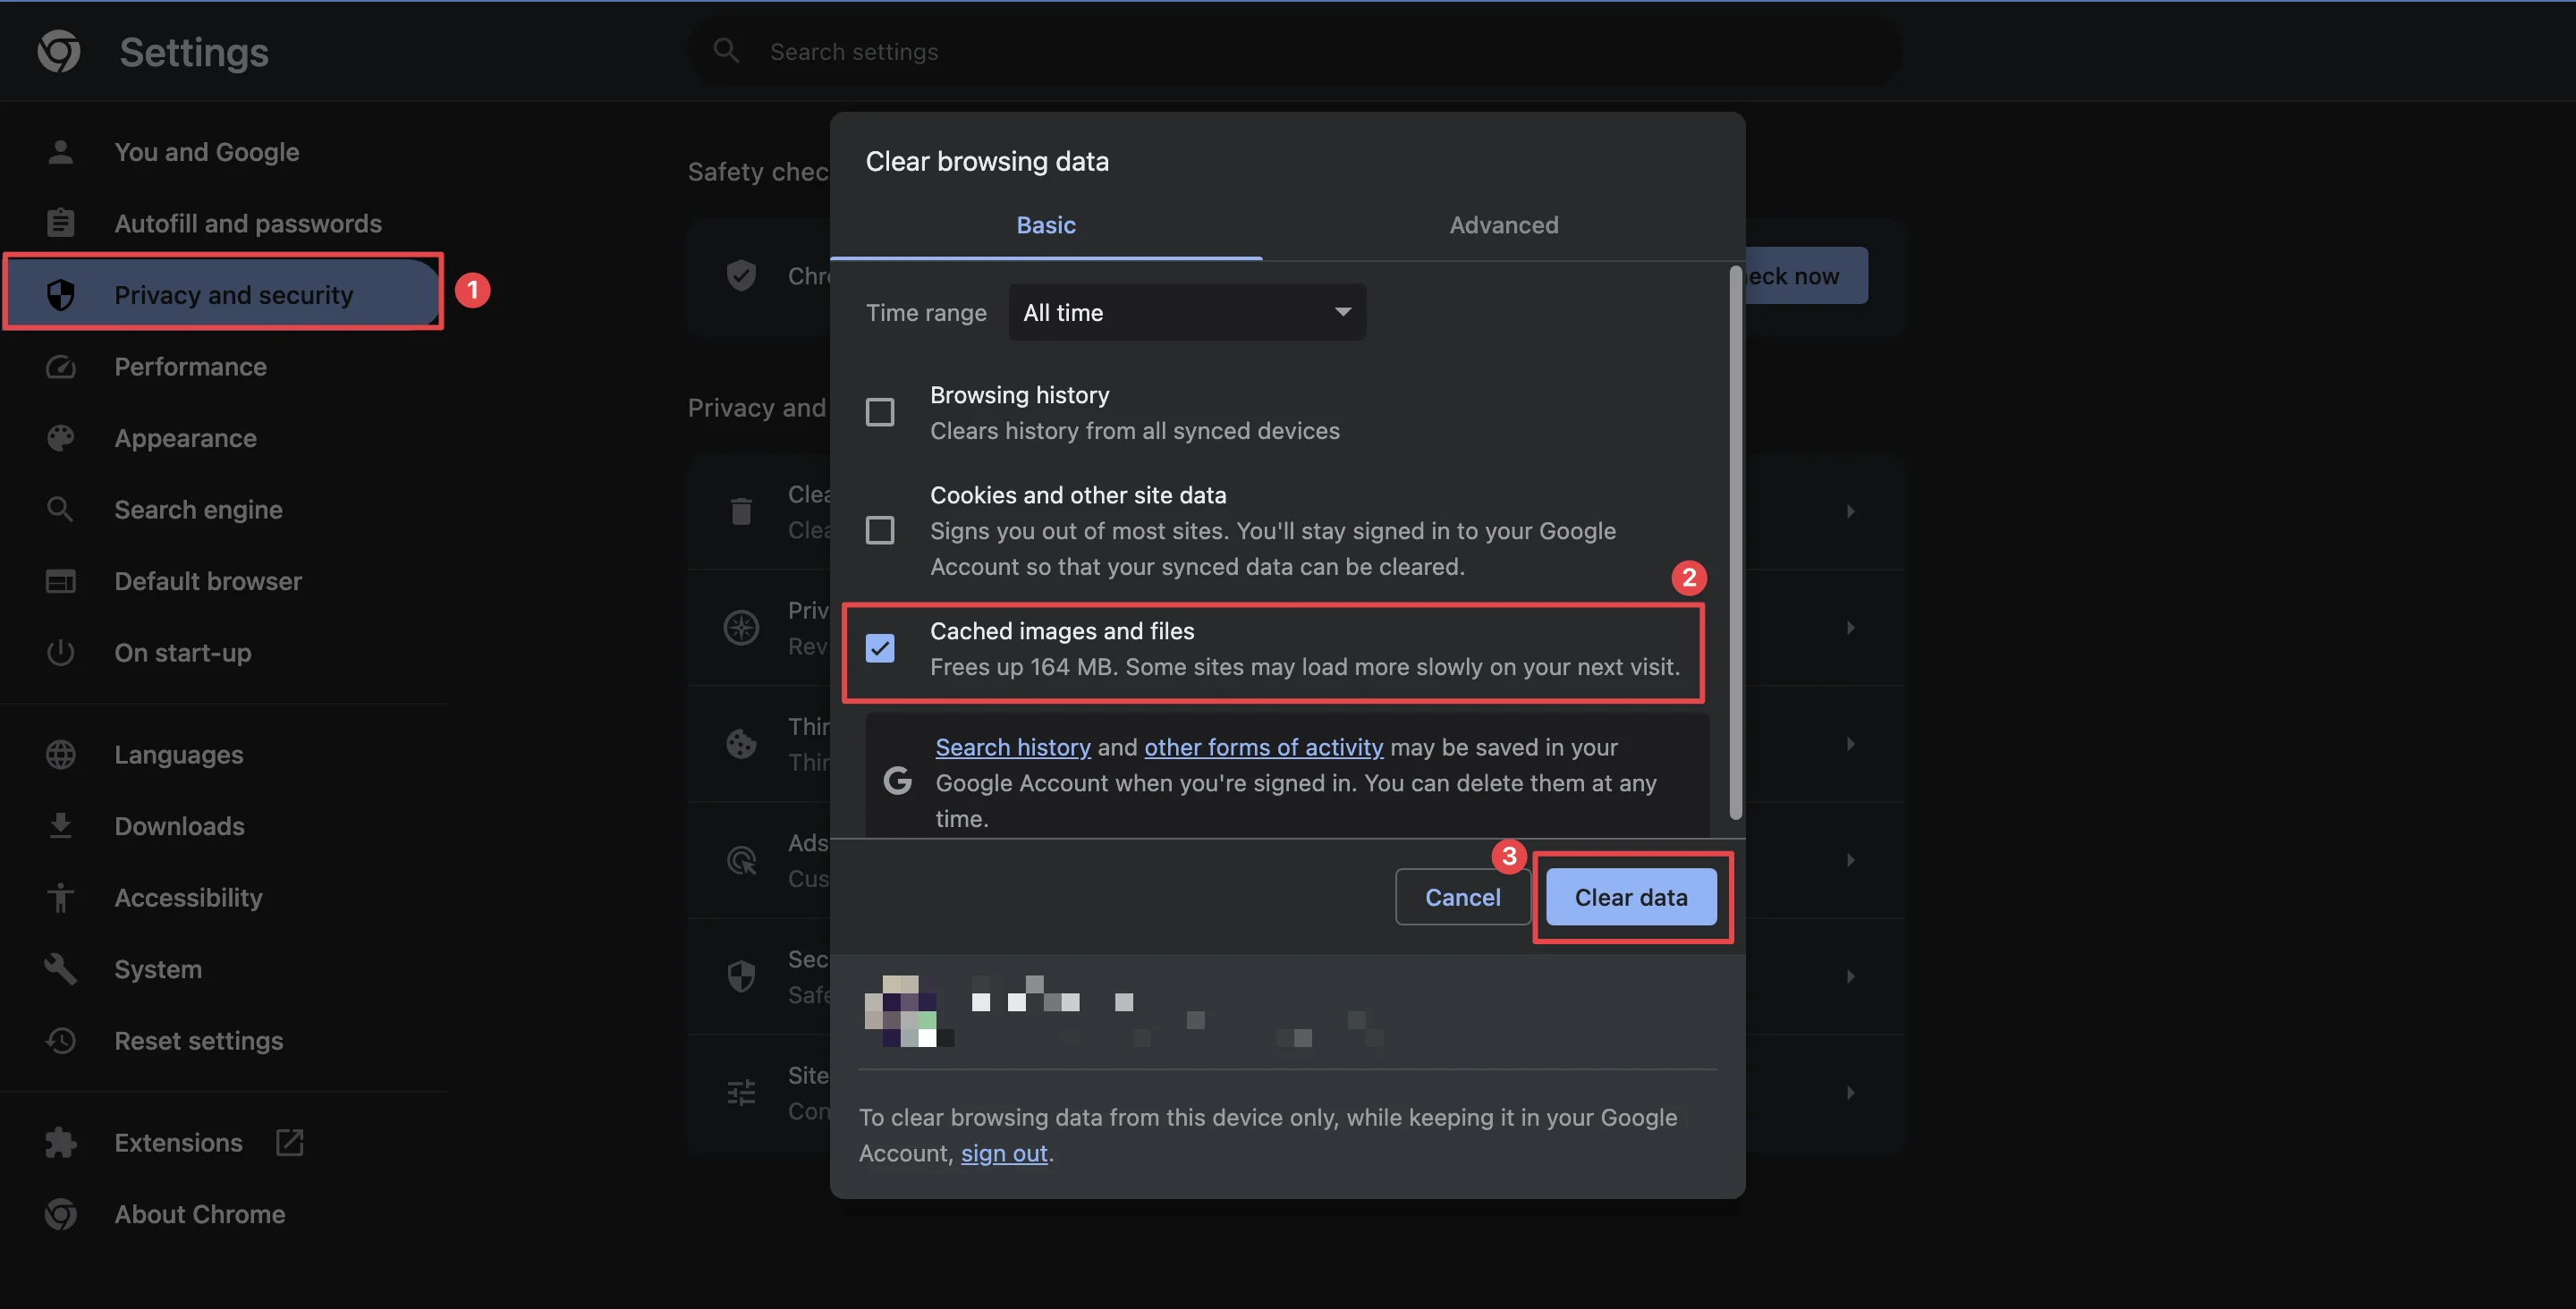
Task: Enable the Cached images and files checkbox
Action: [880, 648]
